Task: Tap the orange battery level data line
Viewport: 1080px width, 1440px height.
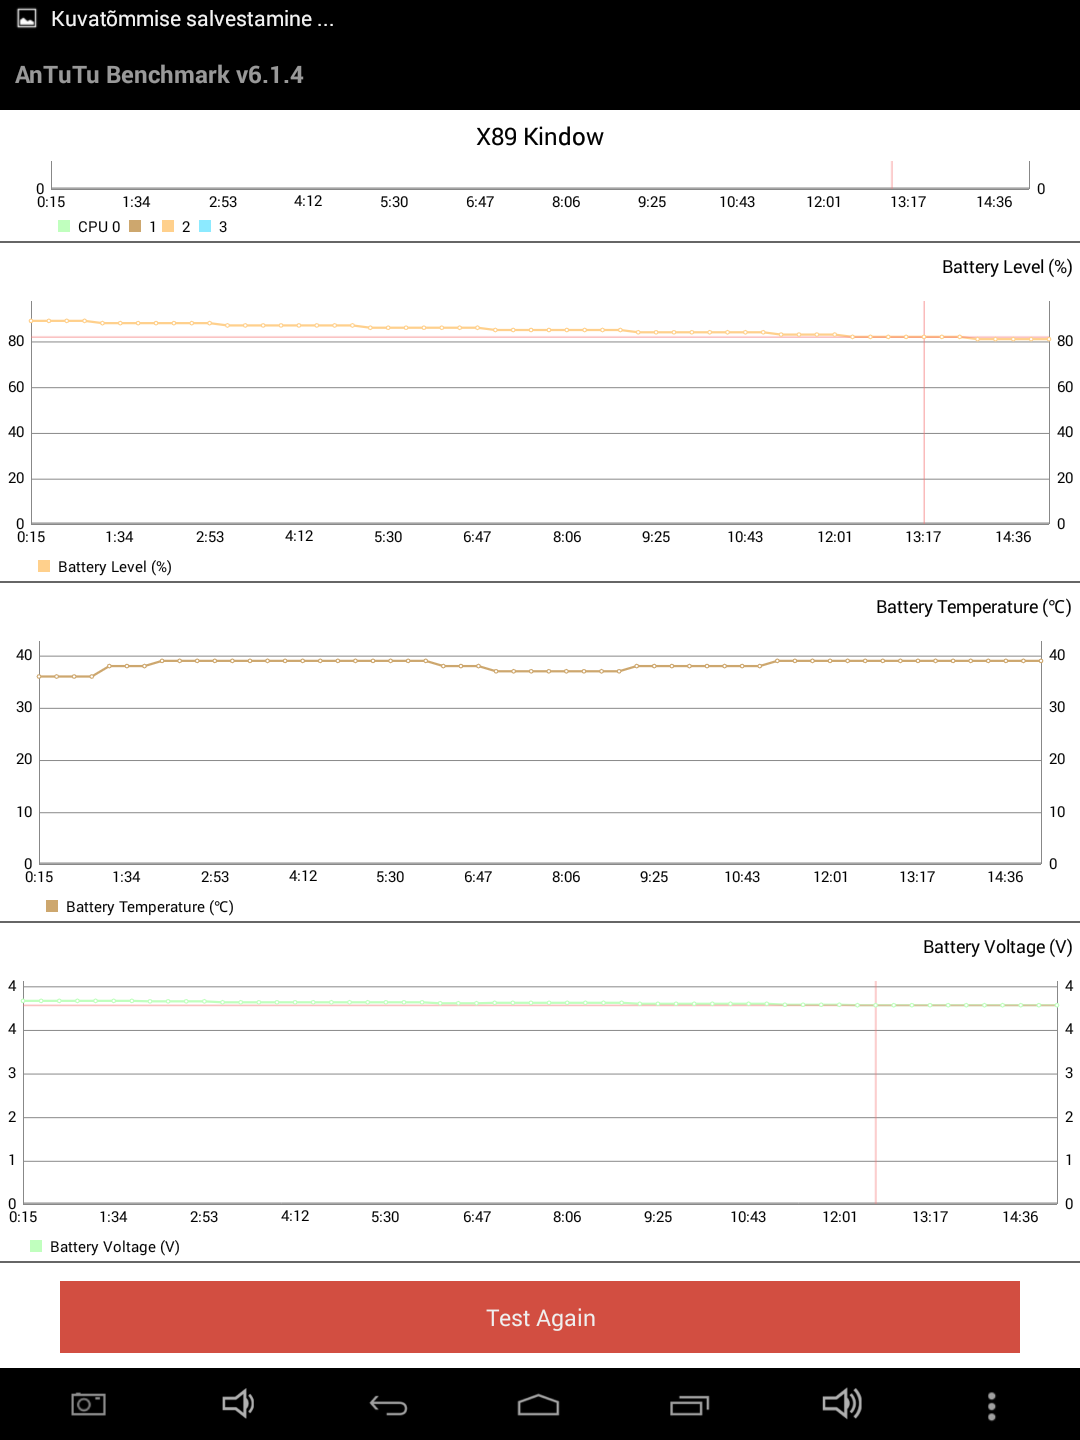Action: click(540, 329)
